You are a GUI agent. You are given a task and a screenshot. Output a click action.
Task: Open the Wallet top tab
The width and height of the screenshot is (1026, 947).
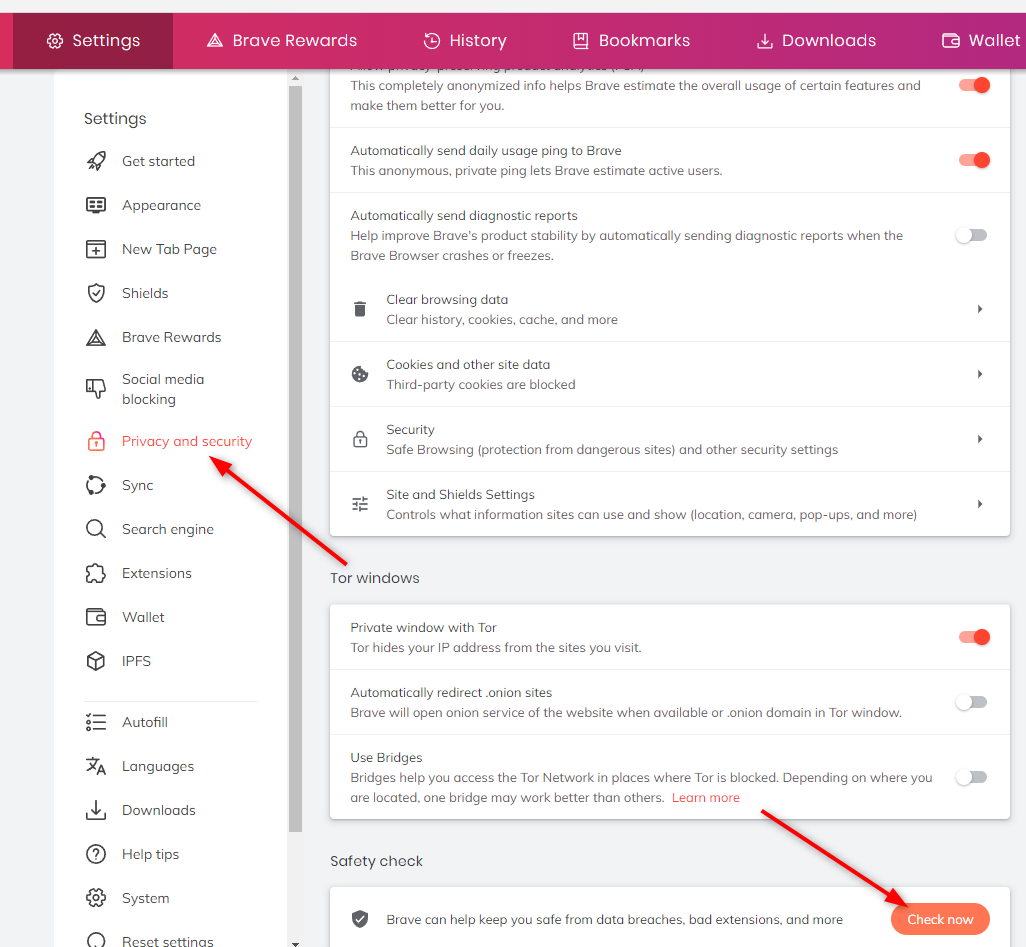point(981,41)
